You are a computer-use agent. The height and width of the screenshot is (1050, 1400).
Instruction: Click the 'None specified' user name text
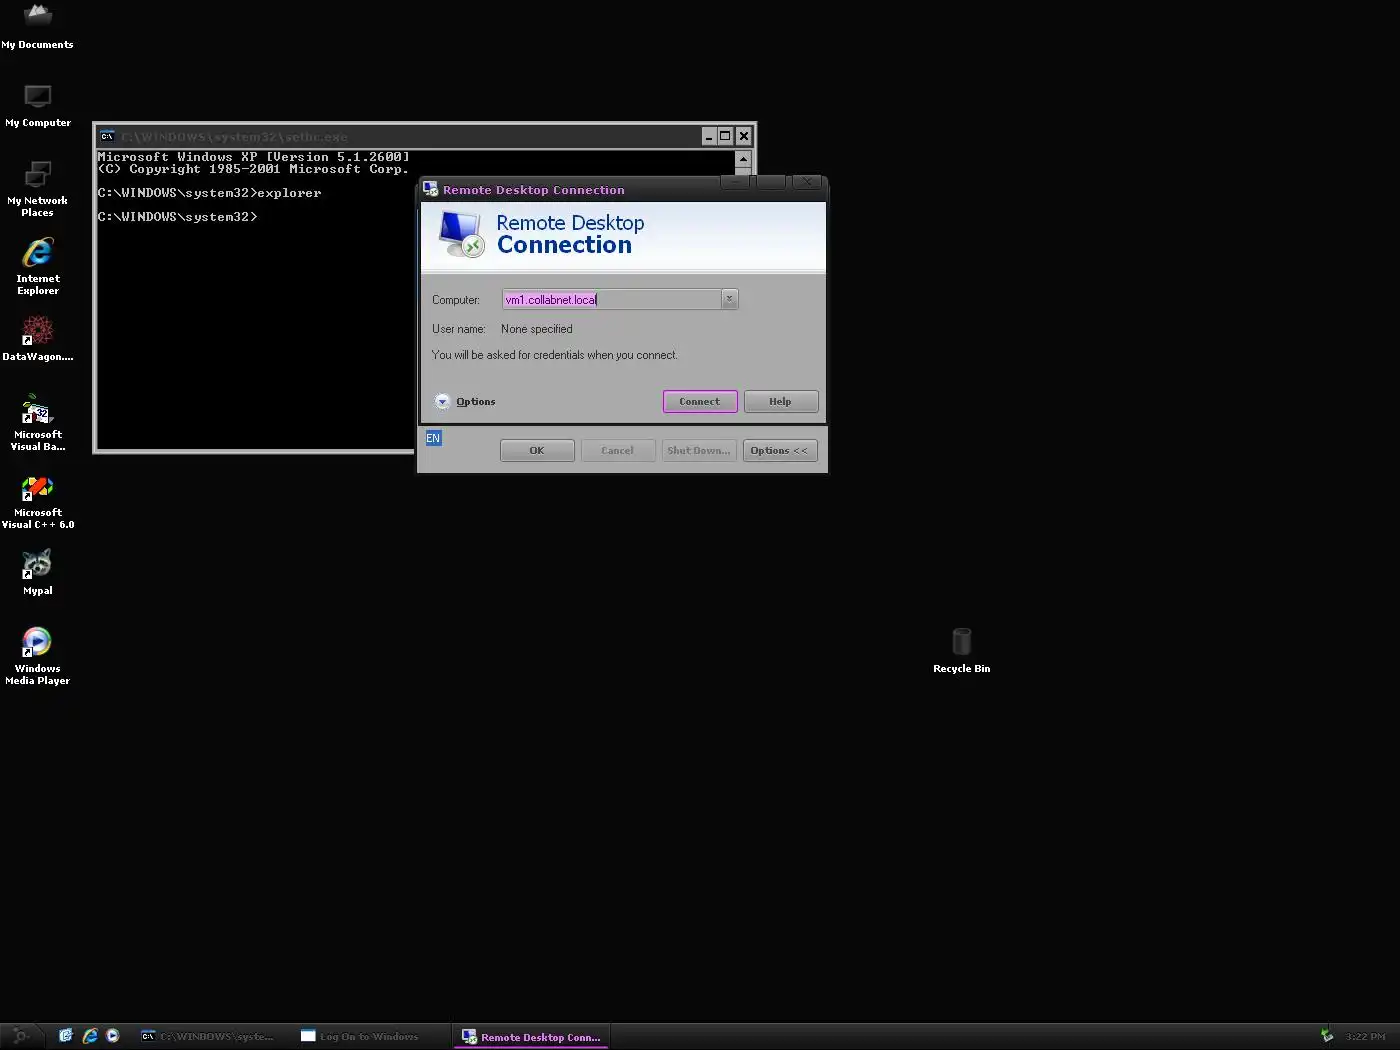click(537, 329)
